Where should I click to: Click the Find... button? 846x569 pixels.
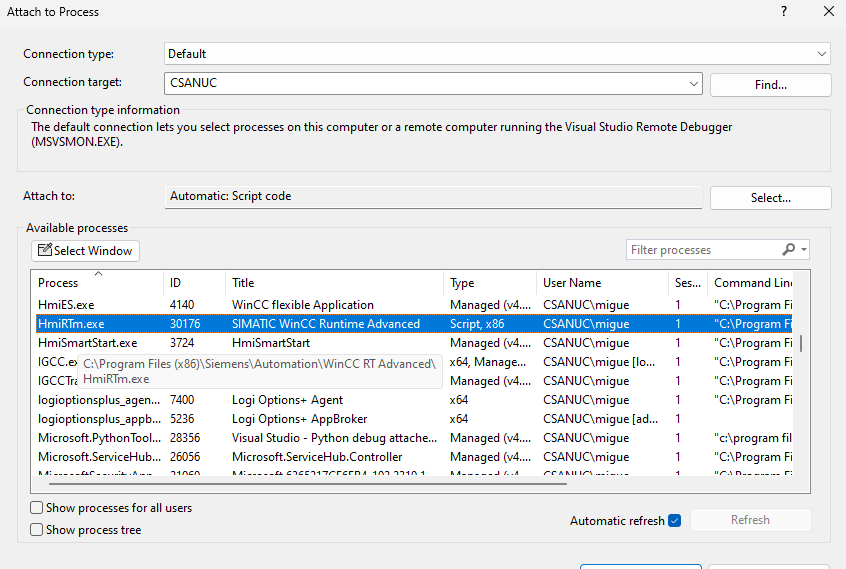click(770, 85)
